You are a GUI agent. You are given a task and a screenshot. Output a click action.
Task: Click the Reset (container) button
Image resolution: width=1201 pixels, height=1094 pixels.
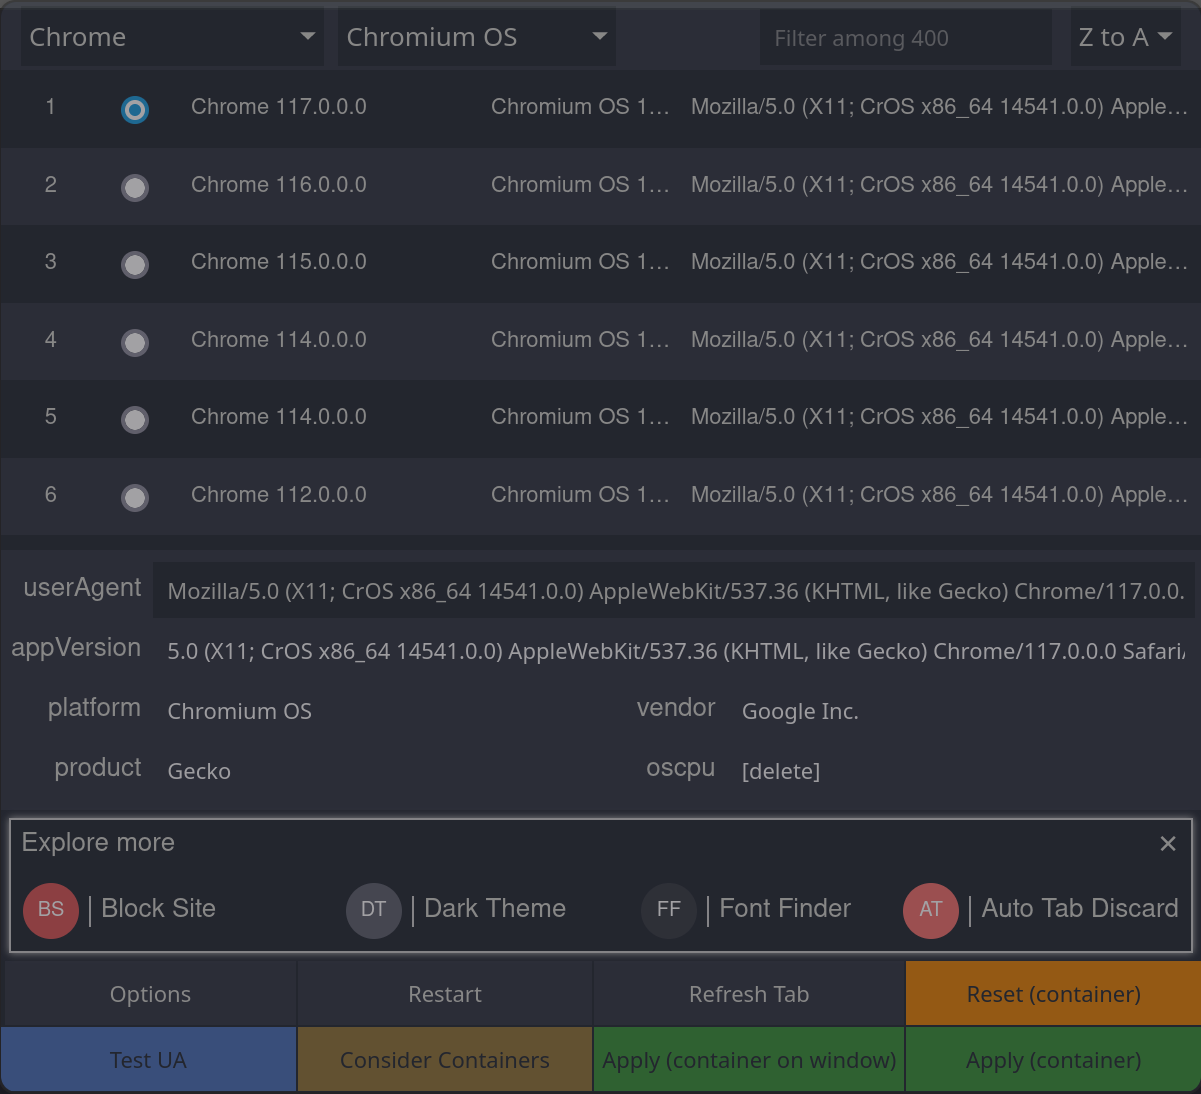[1054, 994]
